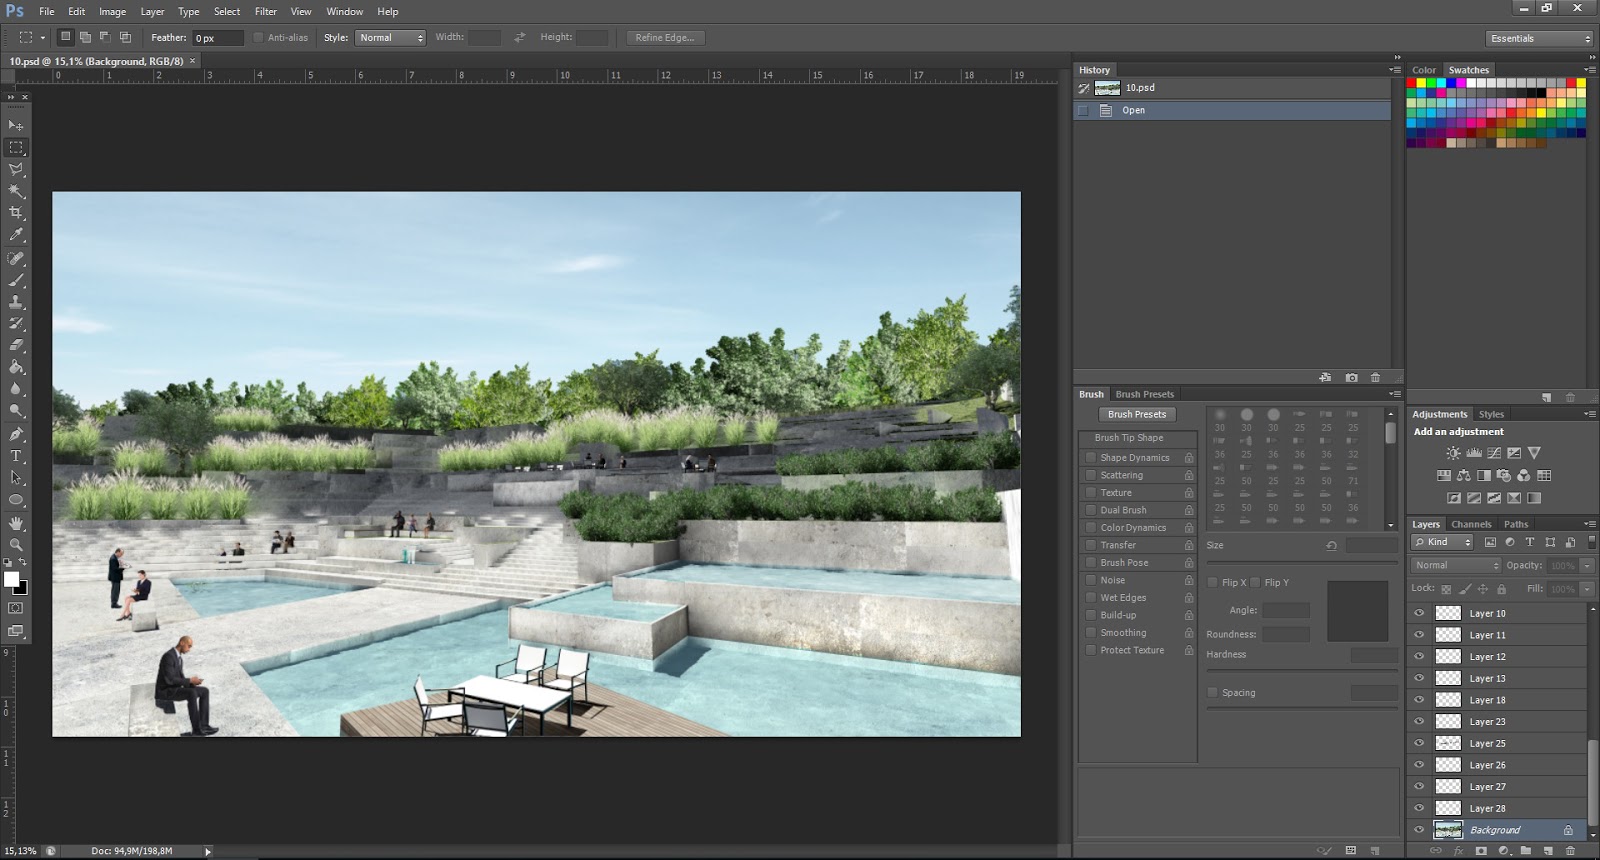This screenshot has width=1600, height=860.
Task: Delete current state trash icon in History
Action: (x=1375, y=378)
